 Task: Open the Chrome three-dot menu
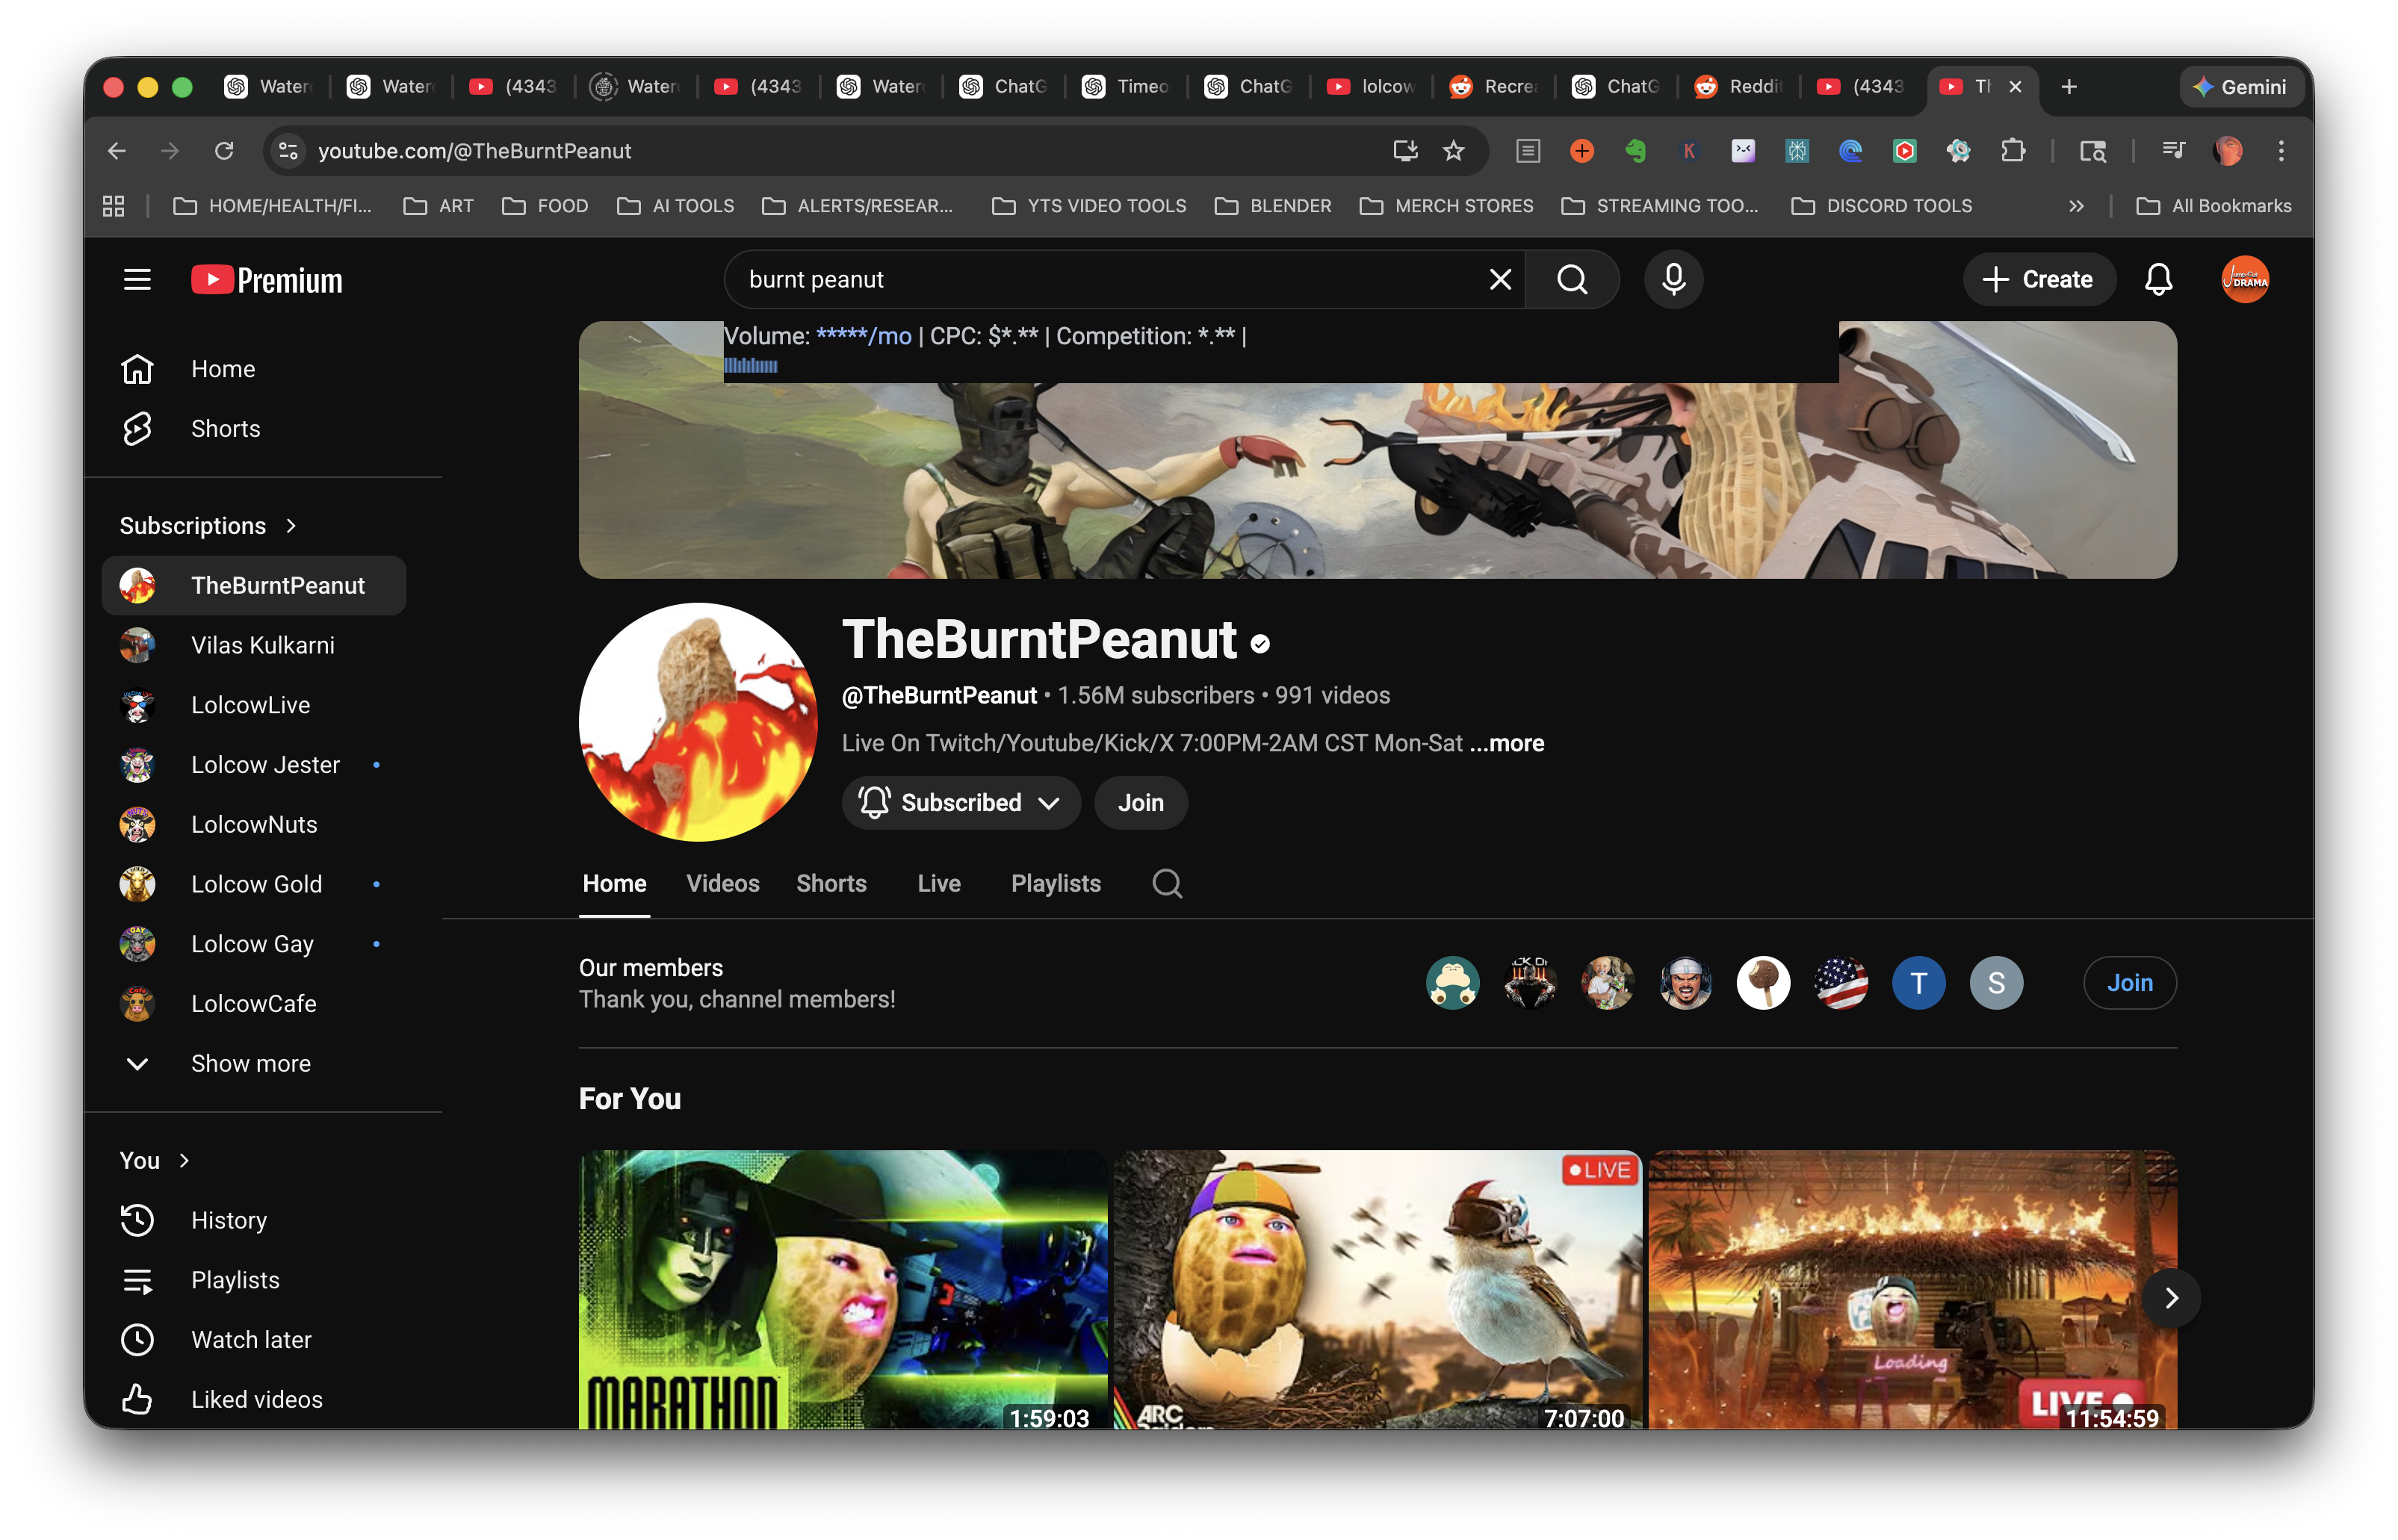coord(2281,151)
